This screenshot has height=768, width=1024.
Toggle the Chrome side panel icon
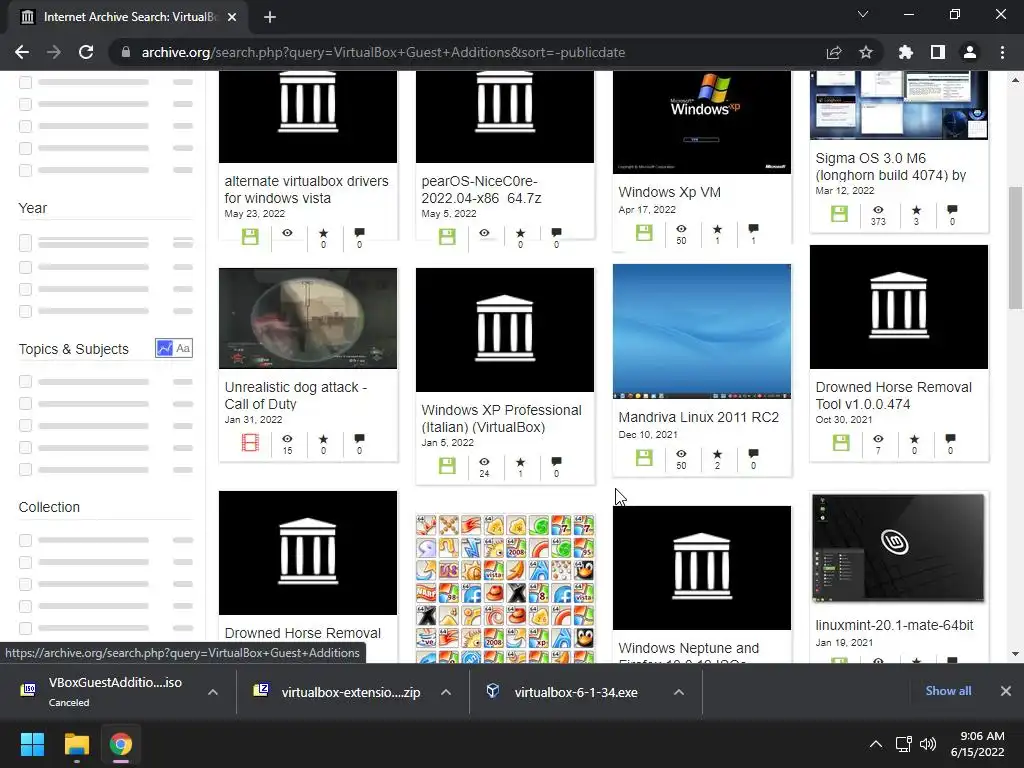938,52
